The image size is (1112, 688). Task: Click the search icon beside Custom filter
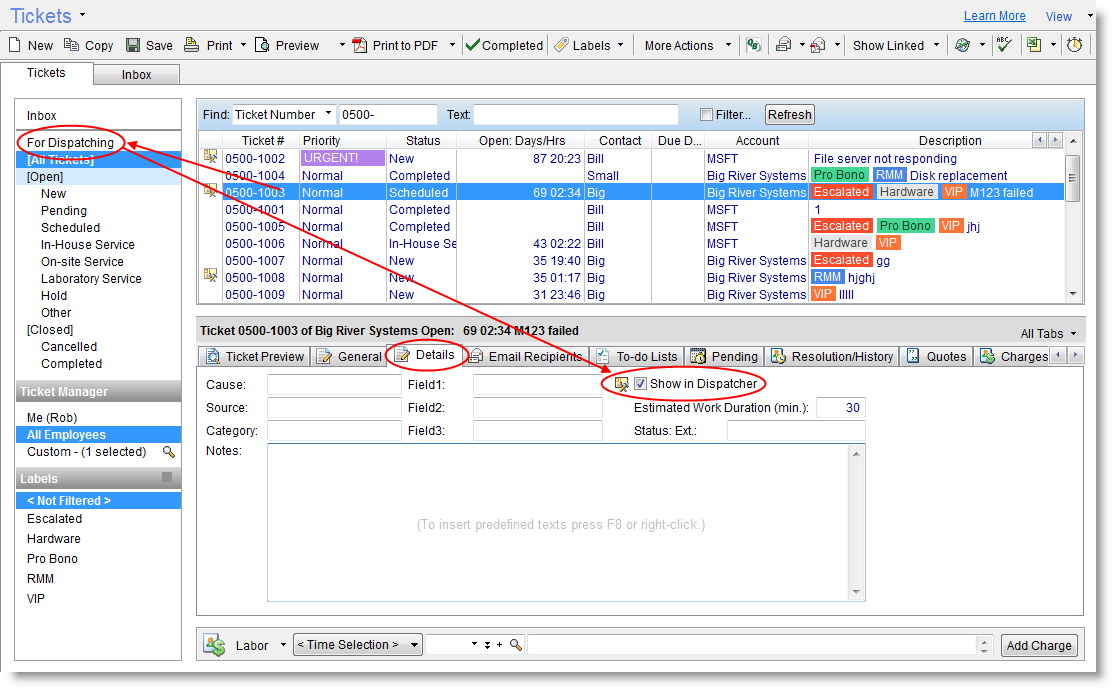[x=169, y=452]
